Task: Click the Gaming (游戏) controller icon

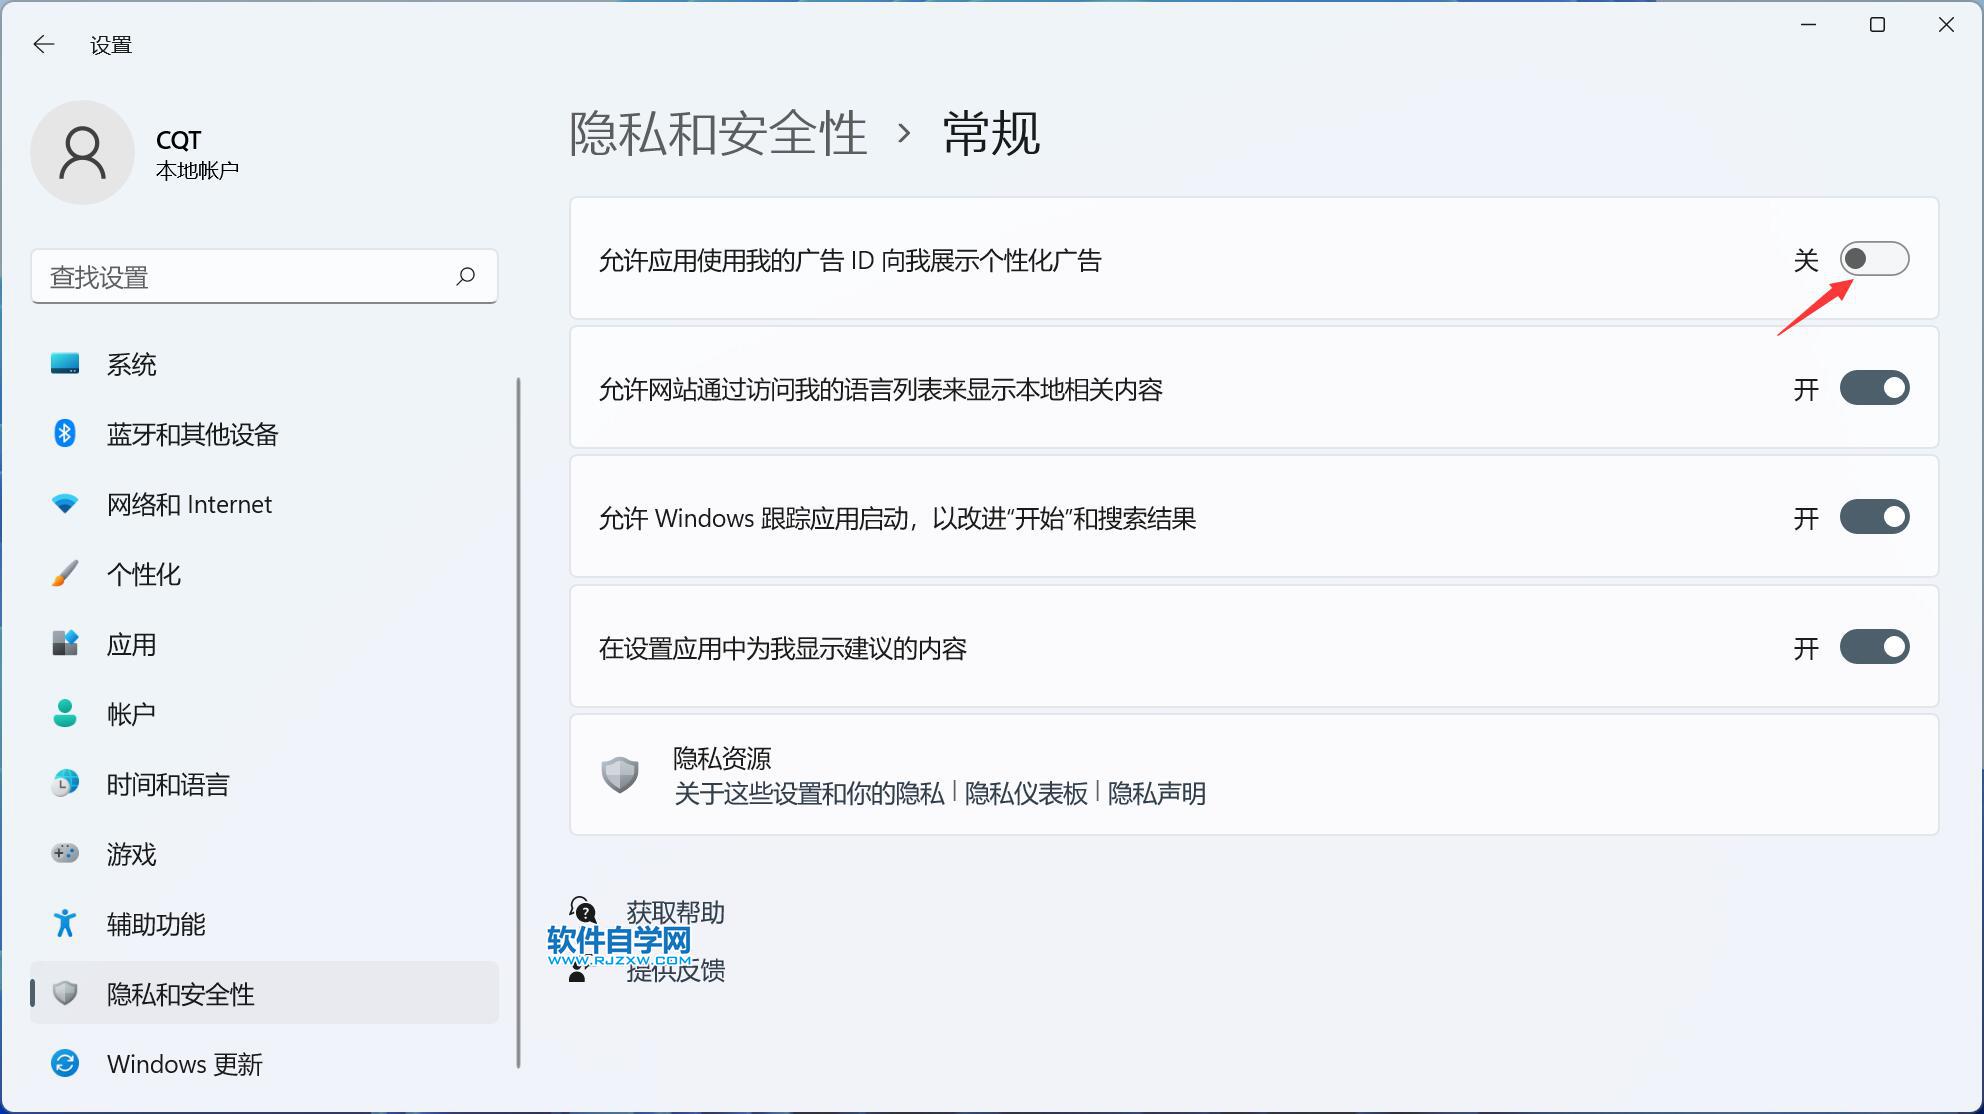Action: click(x=65, y=854)
